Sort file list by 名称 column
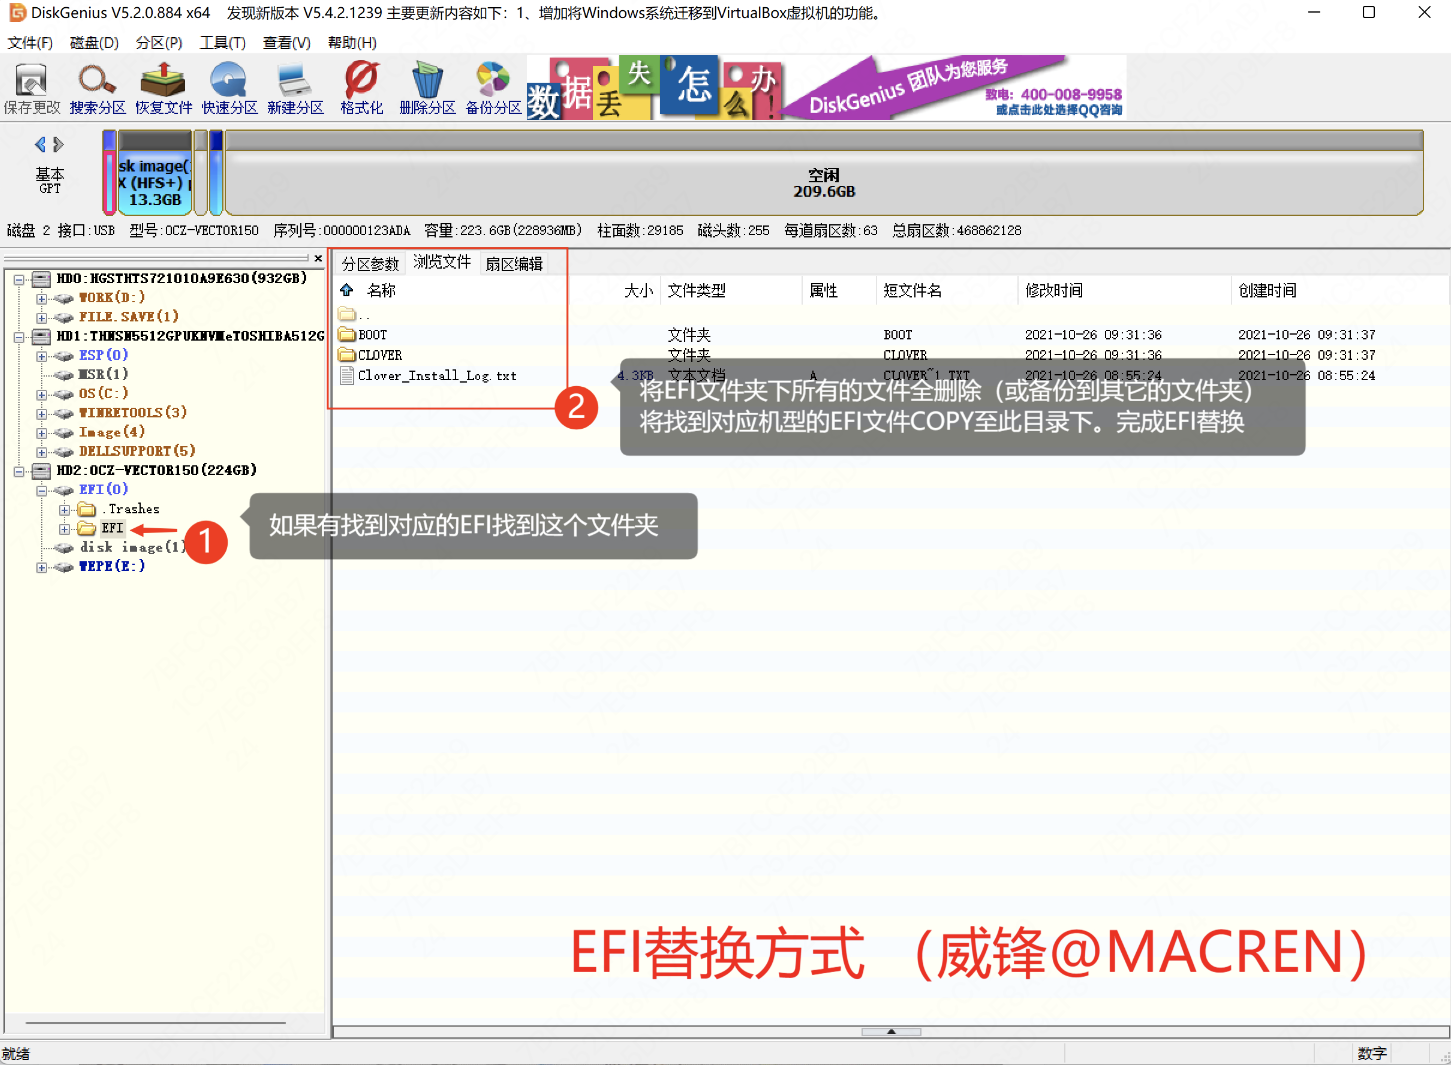The image size is (1451, 1067). click(x=381, y=290)
